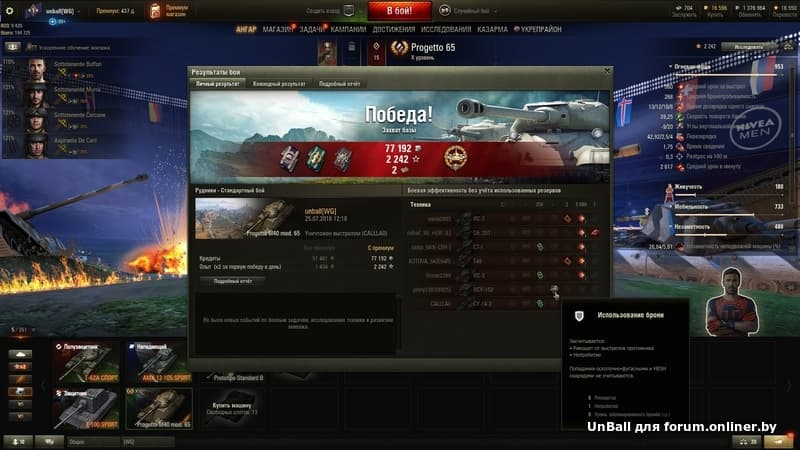The height and width of the screenshot is (450, 800).
Task: Click the mastery badge emblem in results
Action: [x=455, y=158]
